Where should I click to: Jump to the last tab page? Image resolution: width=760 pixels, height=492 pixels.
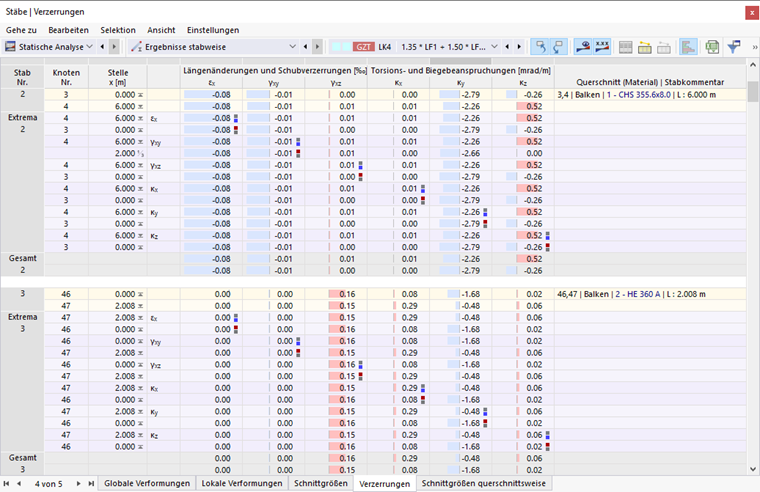click(91, 483)
